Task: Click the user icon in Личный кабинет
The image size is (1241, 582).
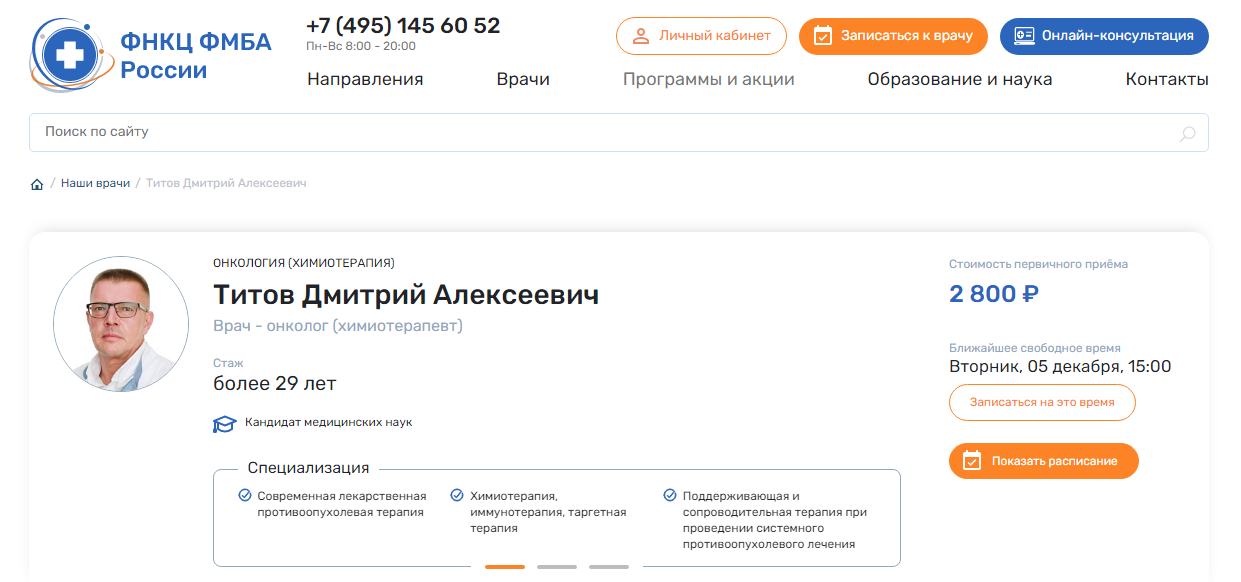Action: coord(641,36)
